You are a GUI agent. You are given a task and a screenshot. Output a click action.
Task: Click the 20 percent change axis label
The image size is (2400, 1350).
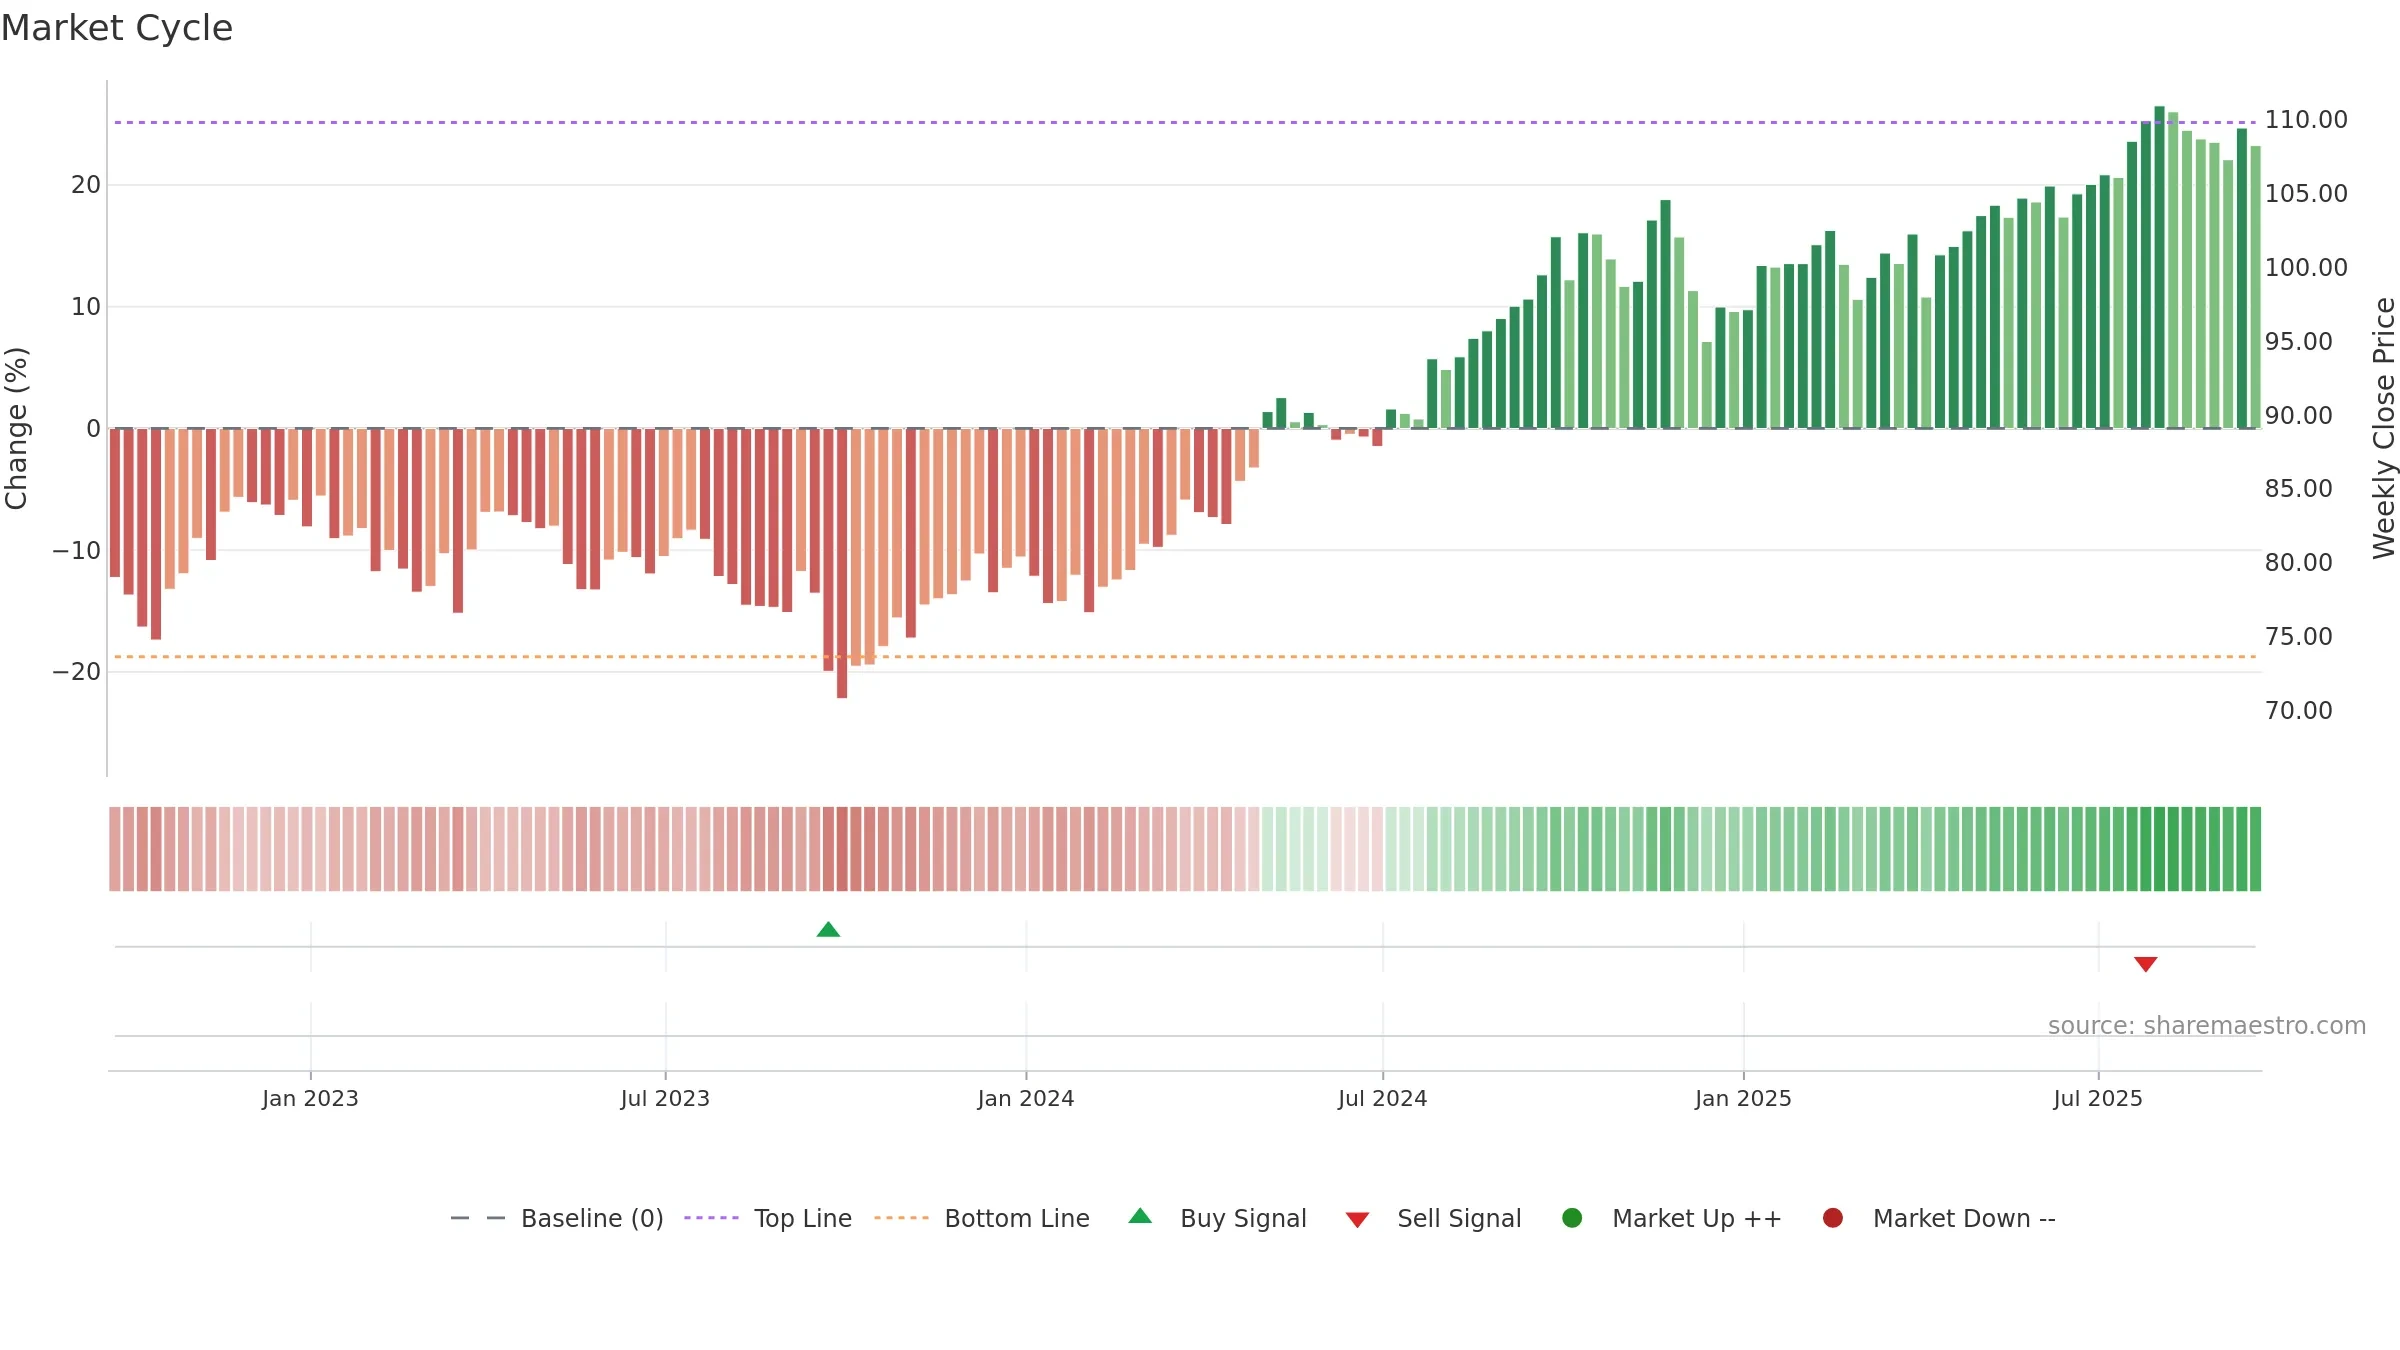(x=86, y=185)
